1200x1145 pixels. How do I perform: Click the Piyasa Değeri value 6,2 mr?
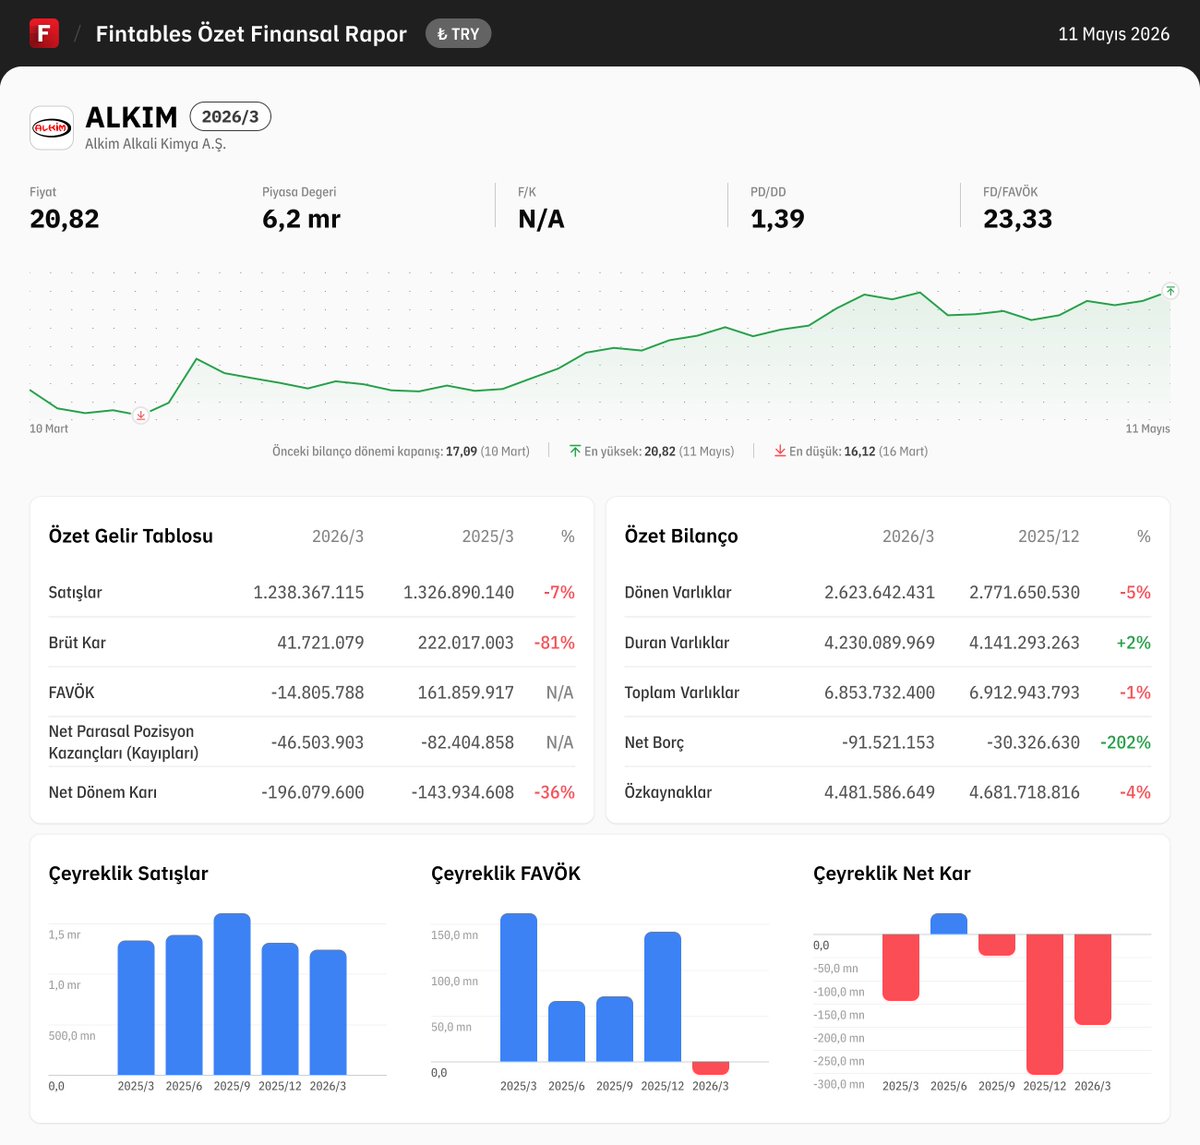[301, 219]
